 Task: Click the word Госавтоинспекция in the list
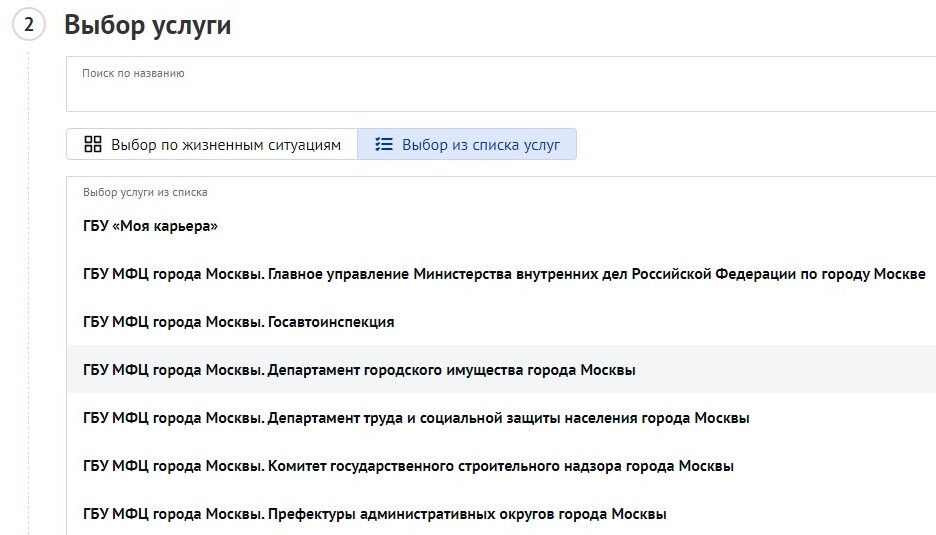[331, 322]
